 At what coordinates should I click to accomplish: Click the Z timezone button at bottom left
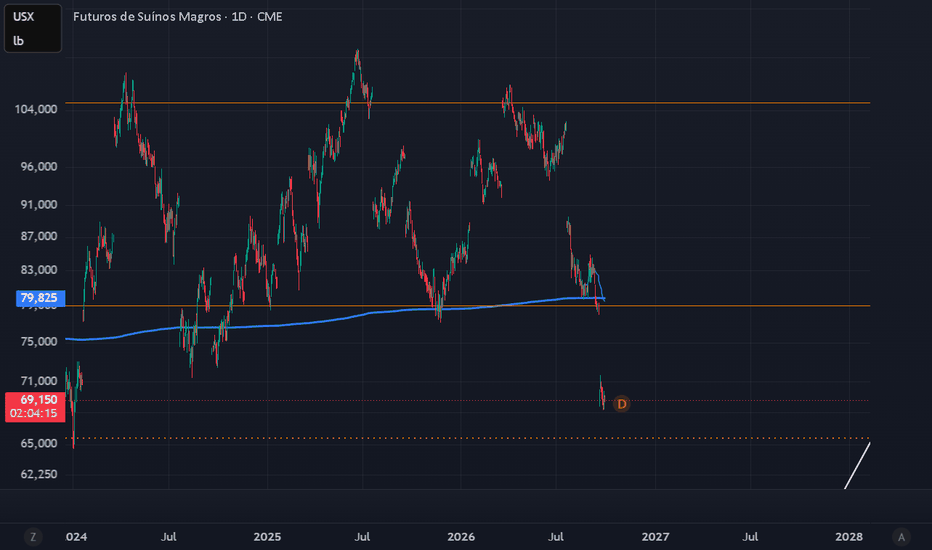click(x=33, y=537)
